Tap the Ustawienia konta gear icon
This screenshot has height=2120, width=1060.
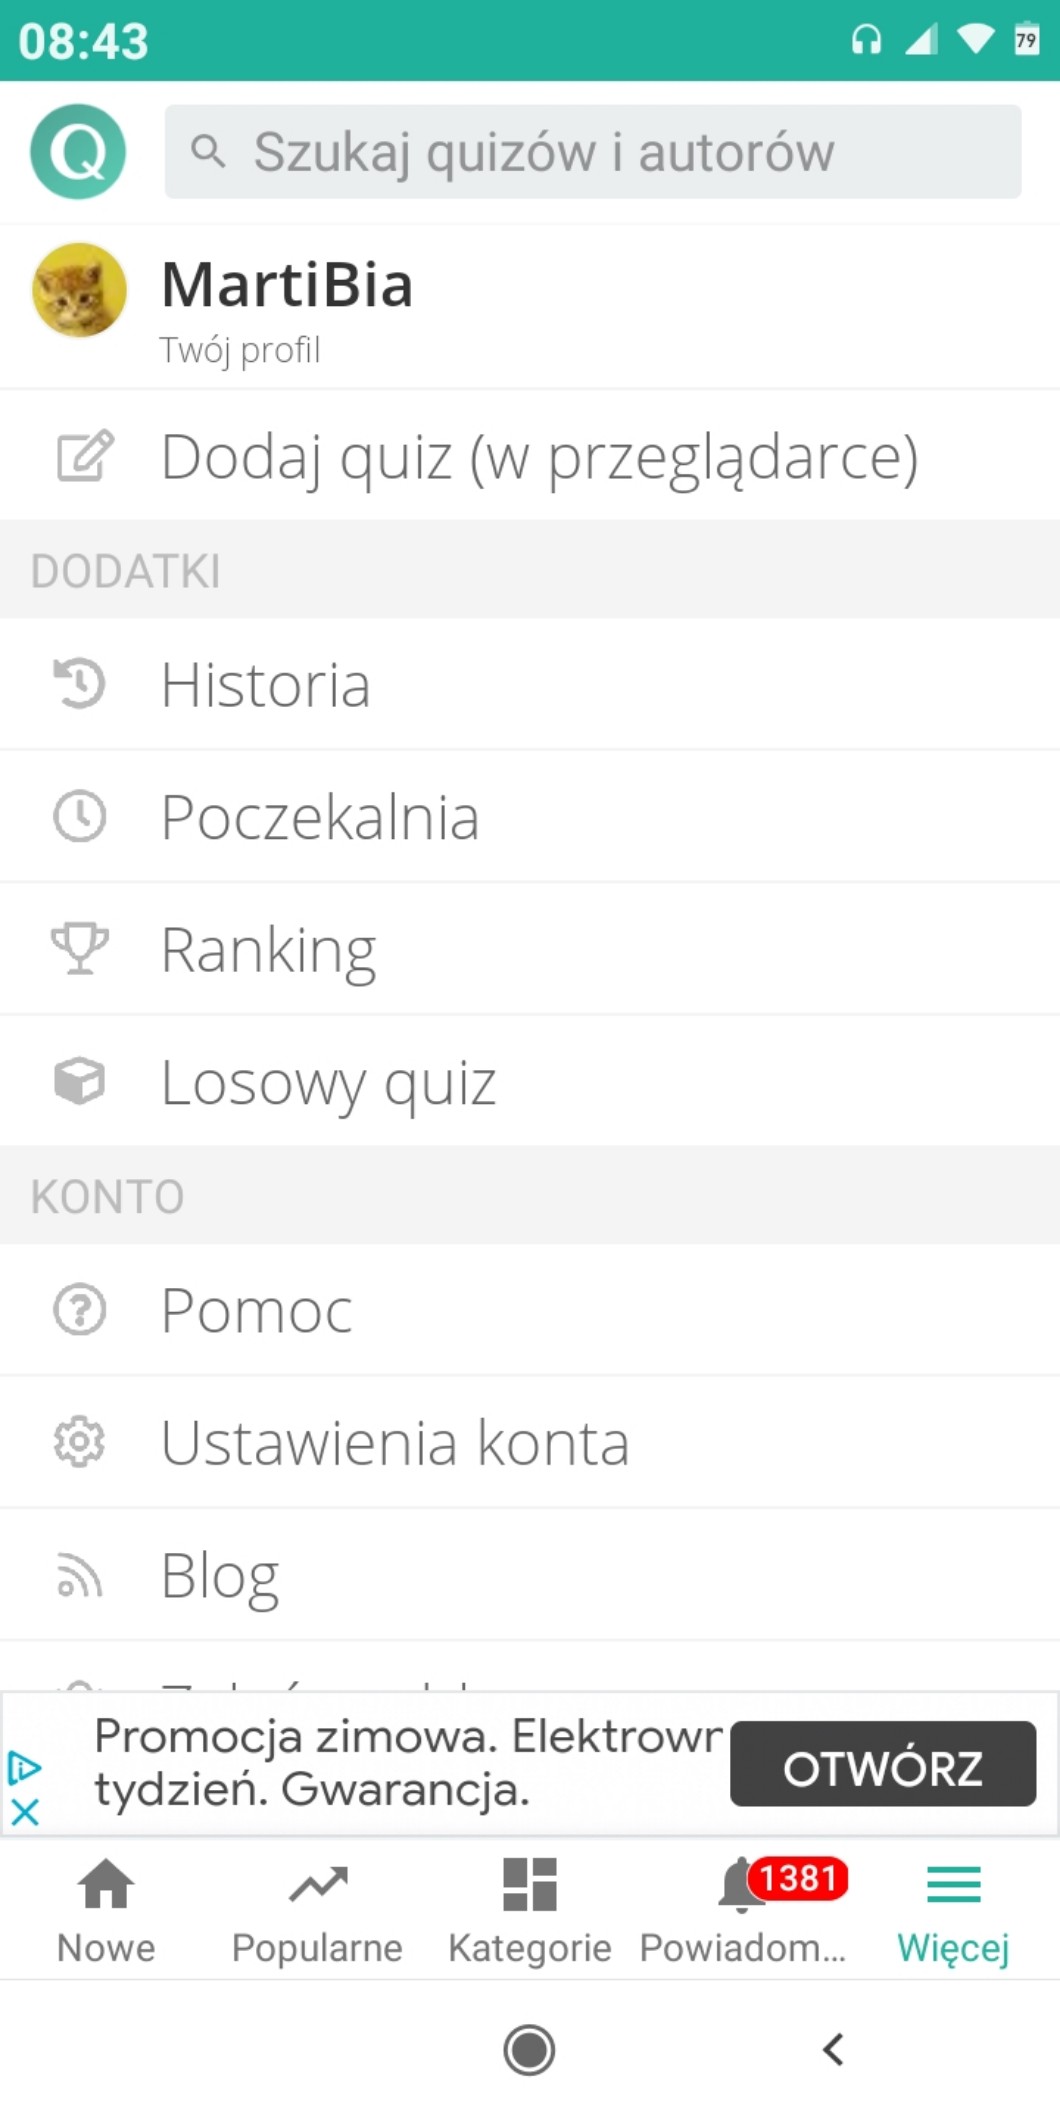point(79,1442)
